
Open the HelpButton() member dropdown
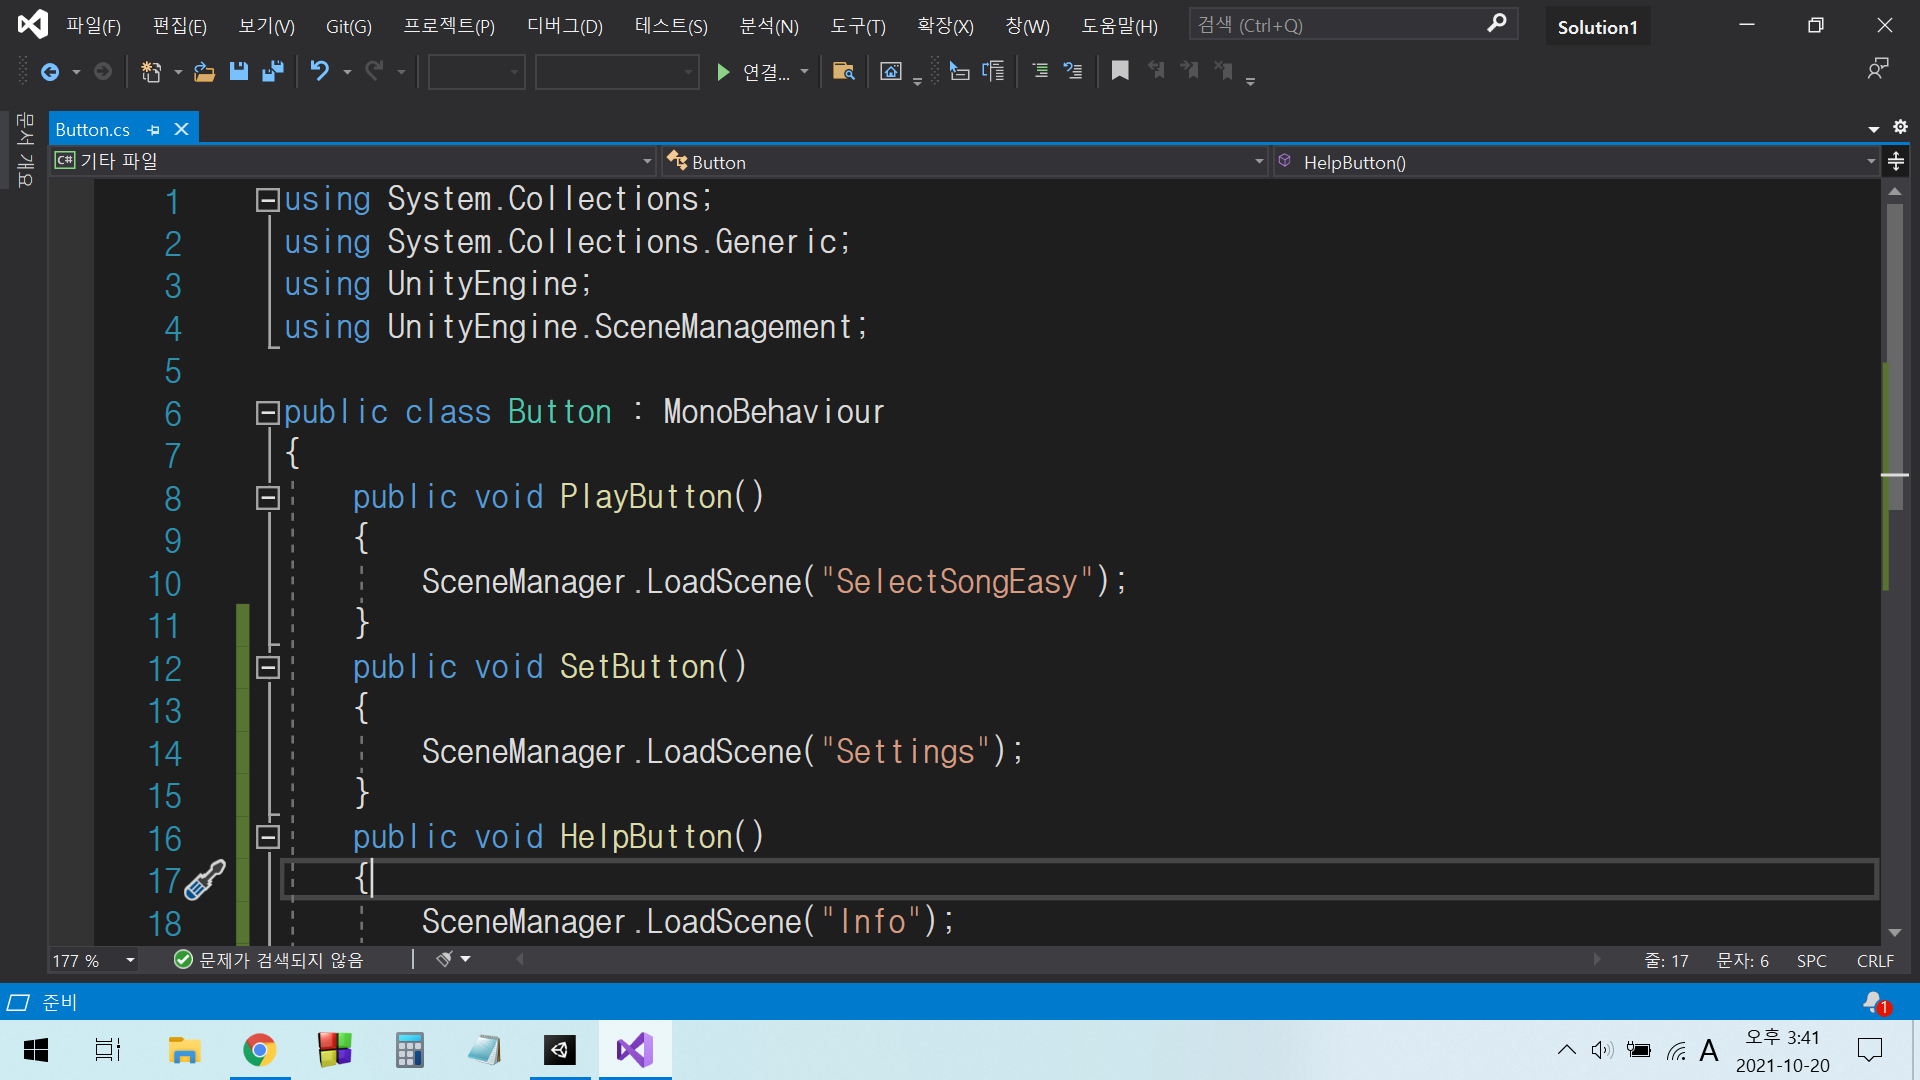[x=1870, y=162]
